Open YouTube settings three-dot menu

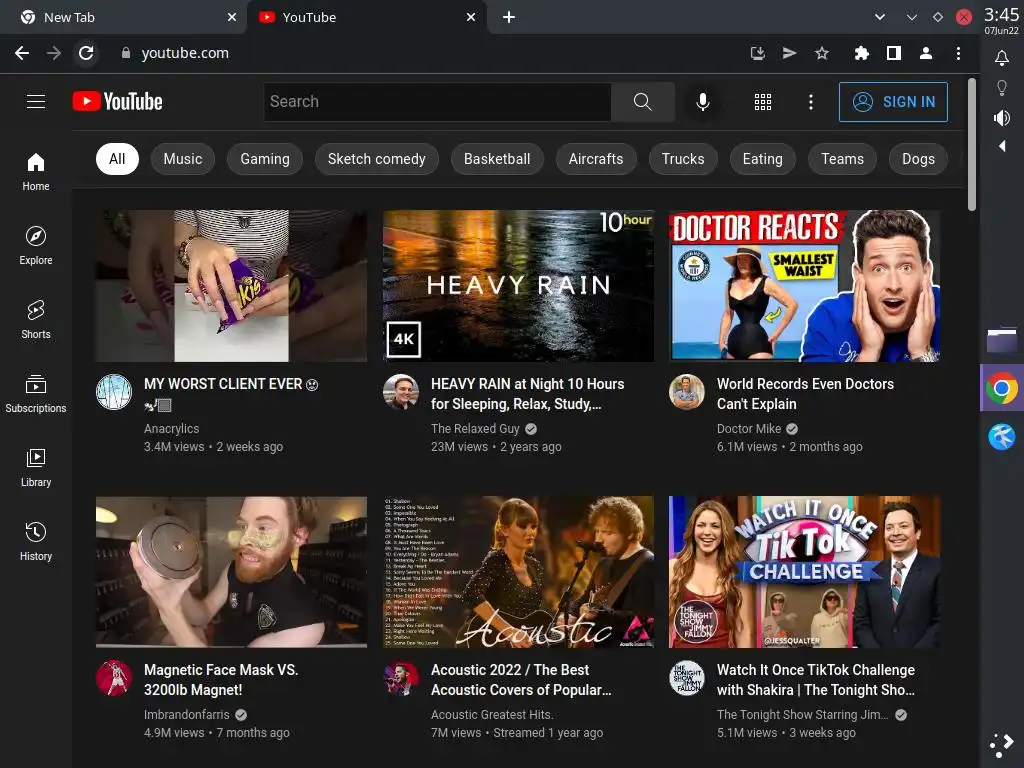pos(810,102)
